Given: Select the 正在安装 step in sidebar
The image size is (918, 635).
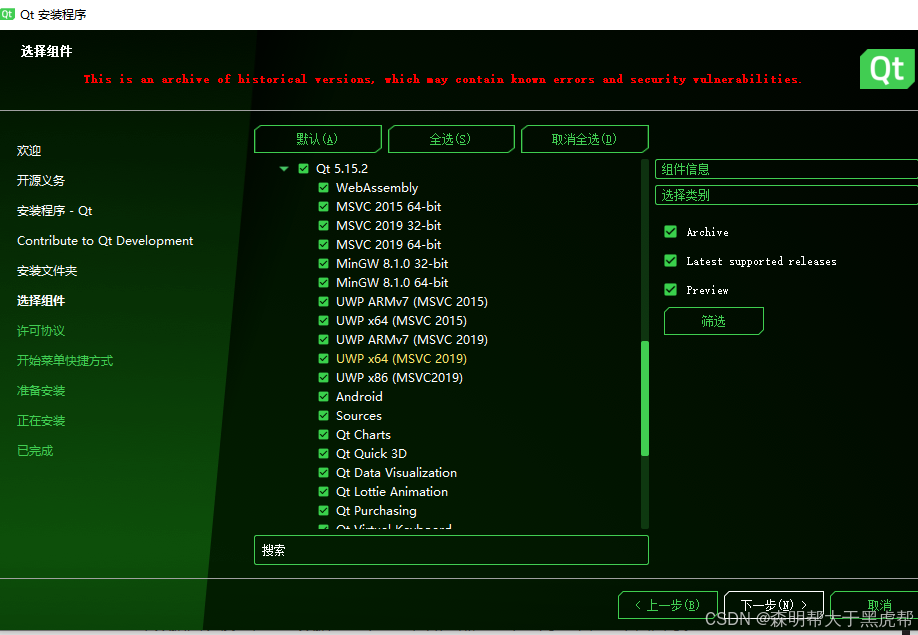Looking at the screenshot, I should [41, 420].
